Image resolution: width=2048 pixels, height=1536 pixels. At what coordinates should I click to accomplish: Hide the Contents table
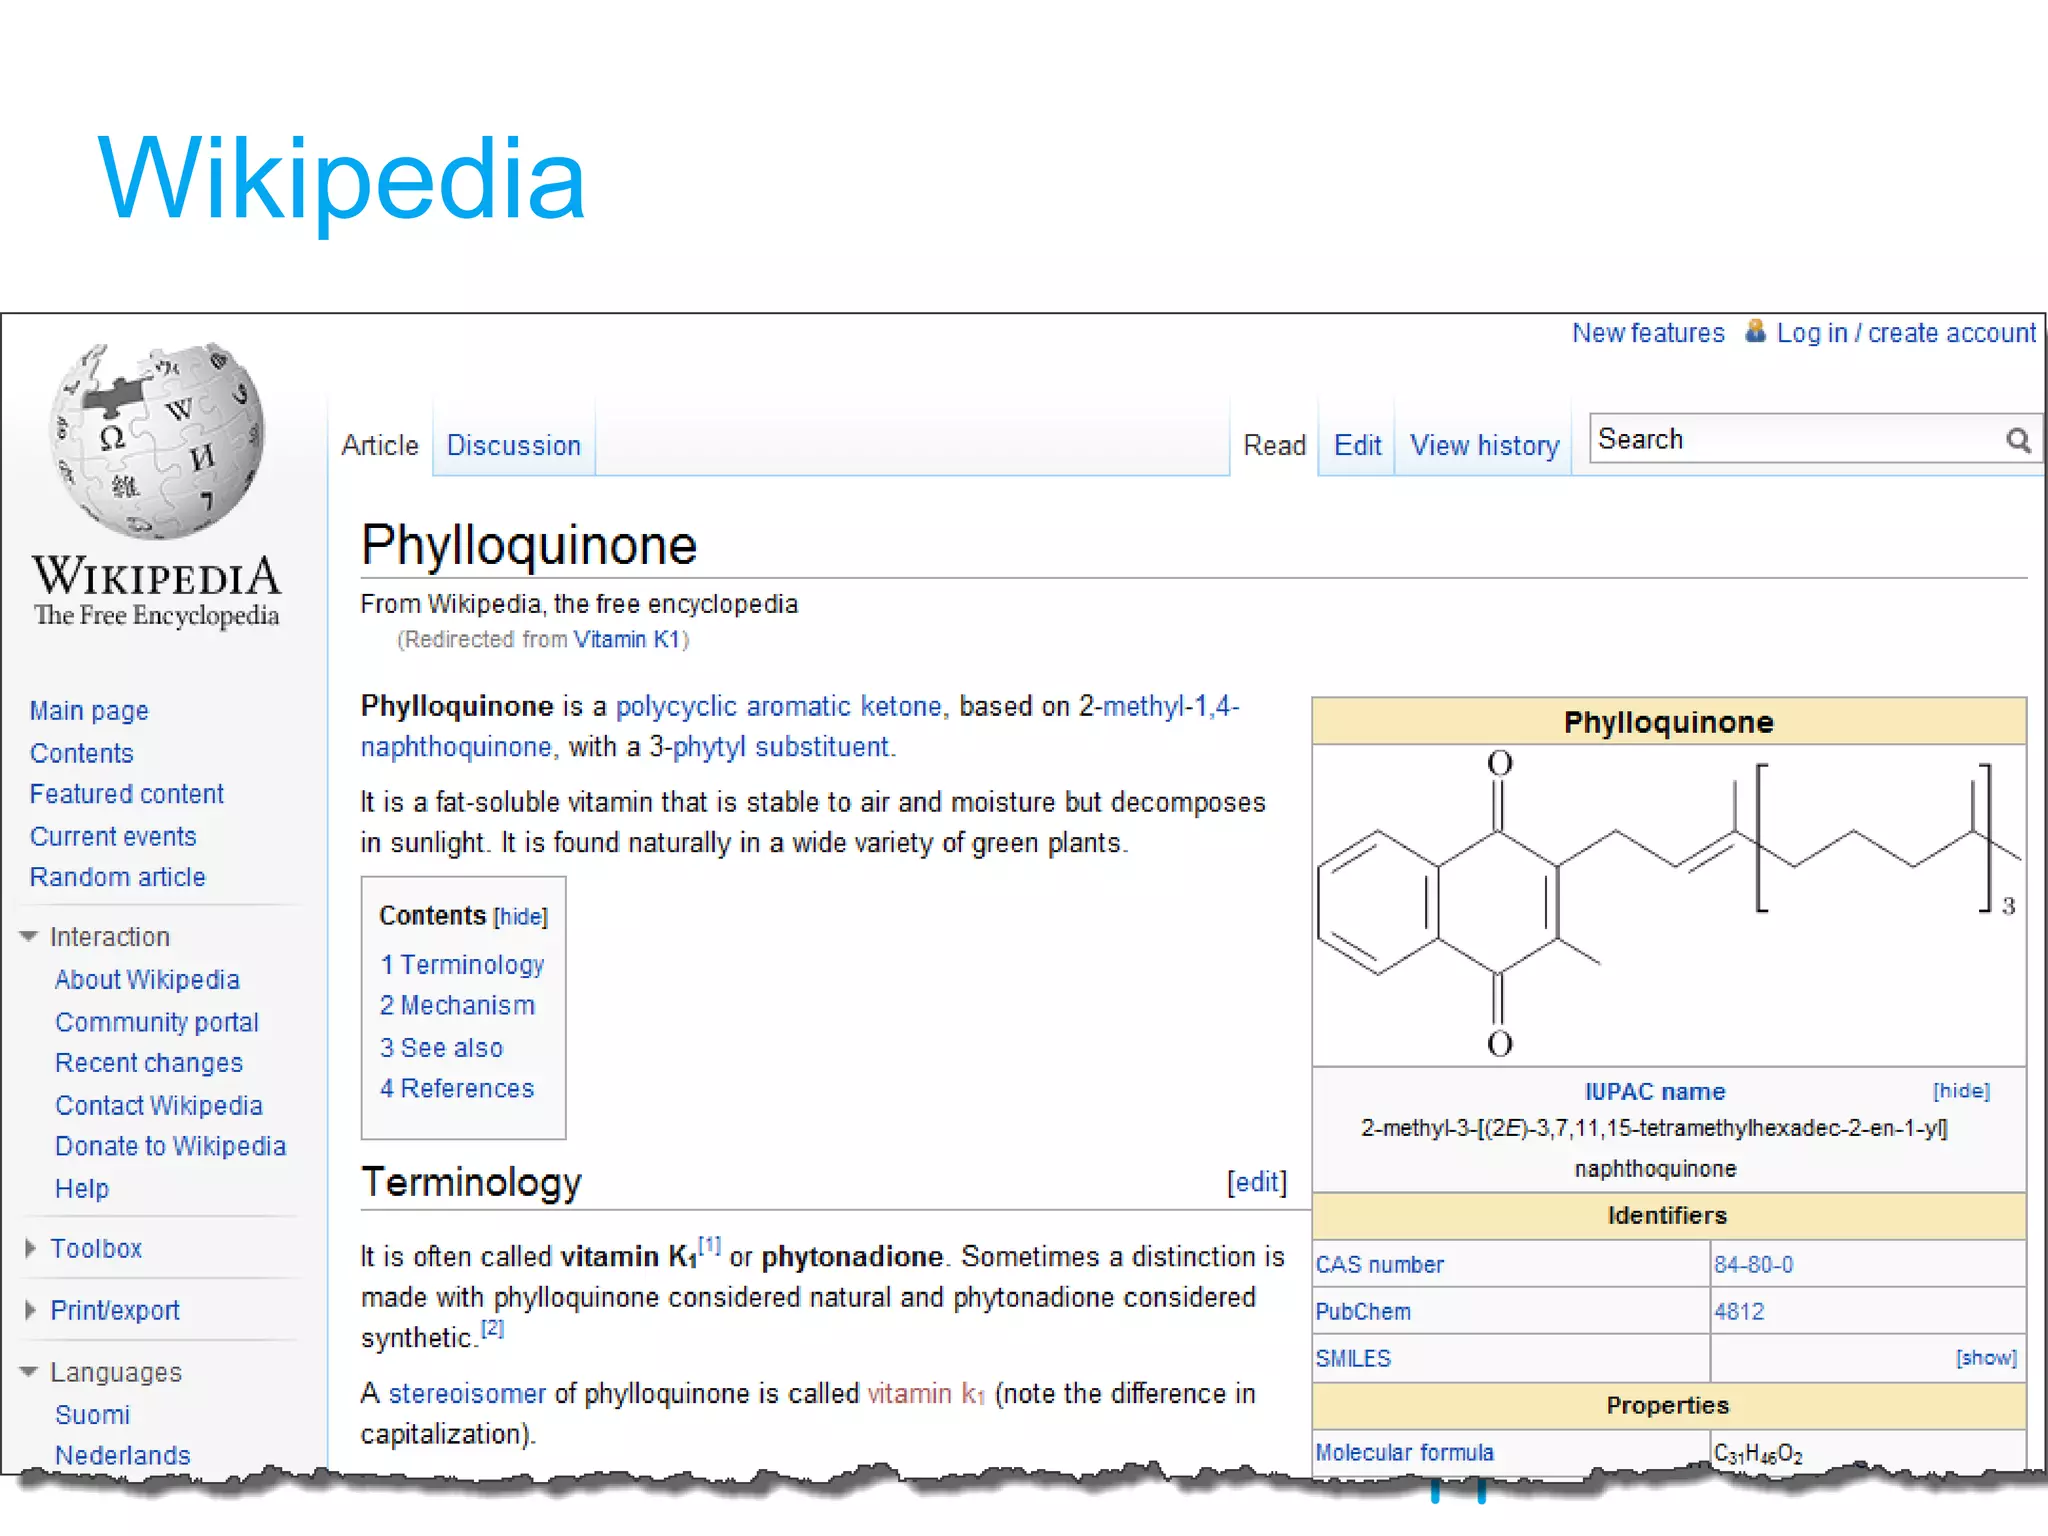521,917
